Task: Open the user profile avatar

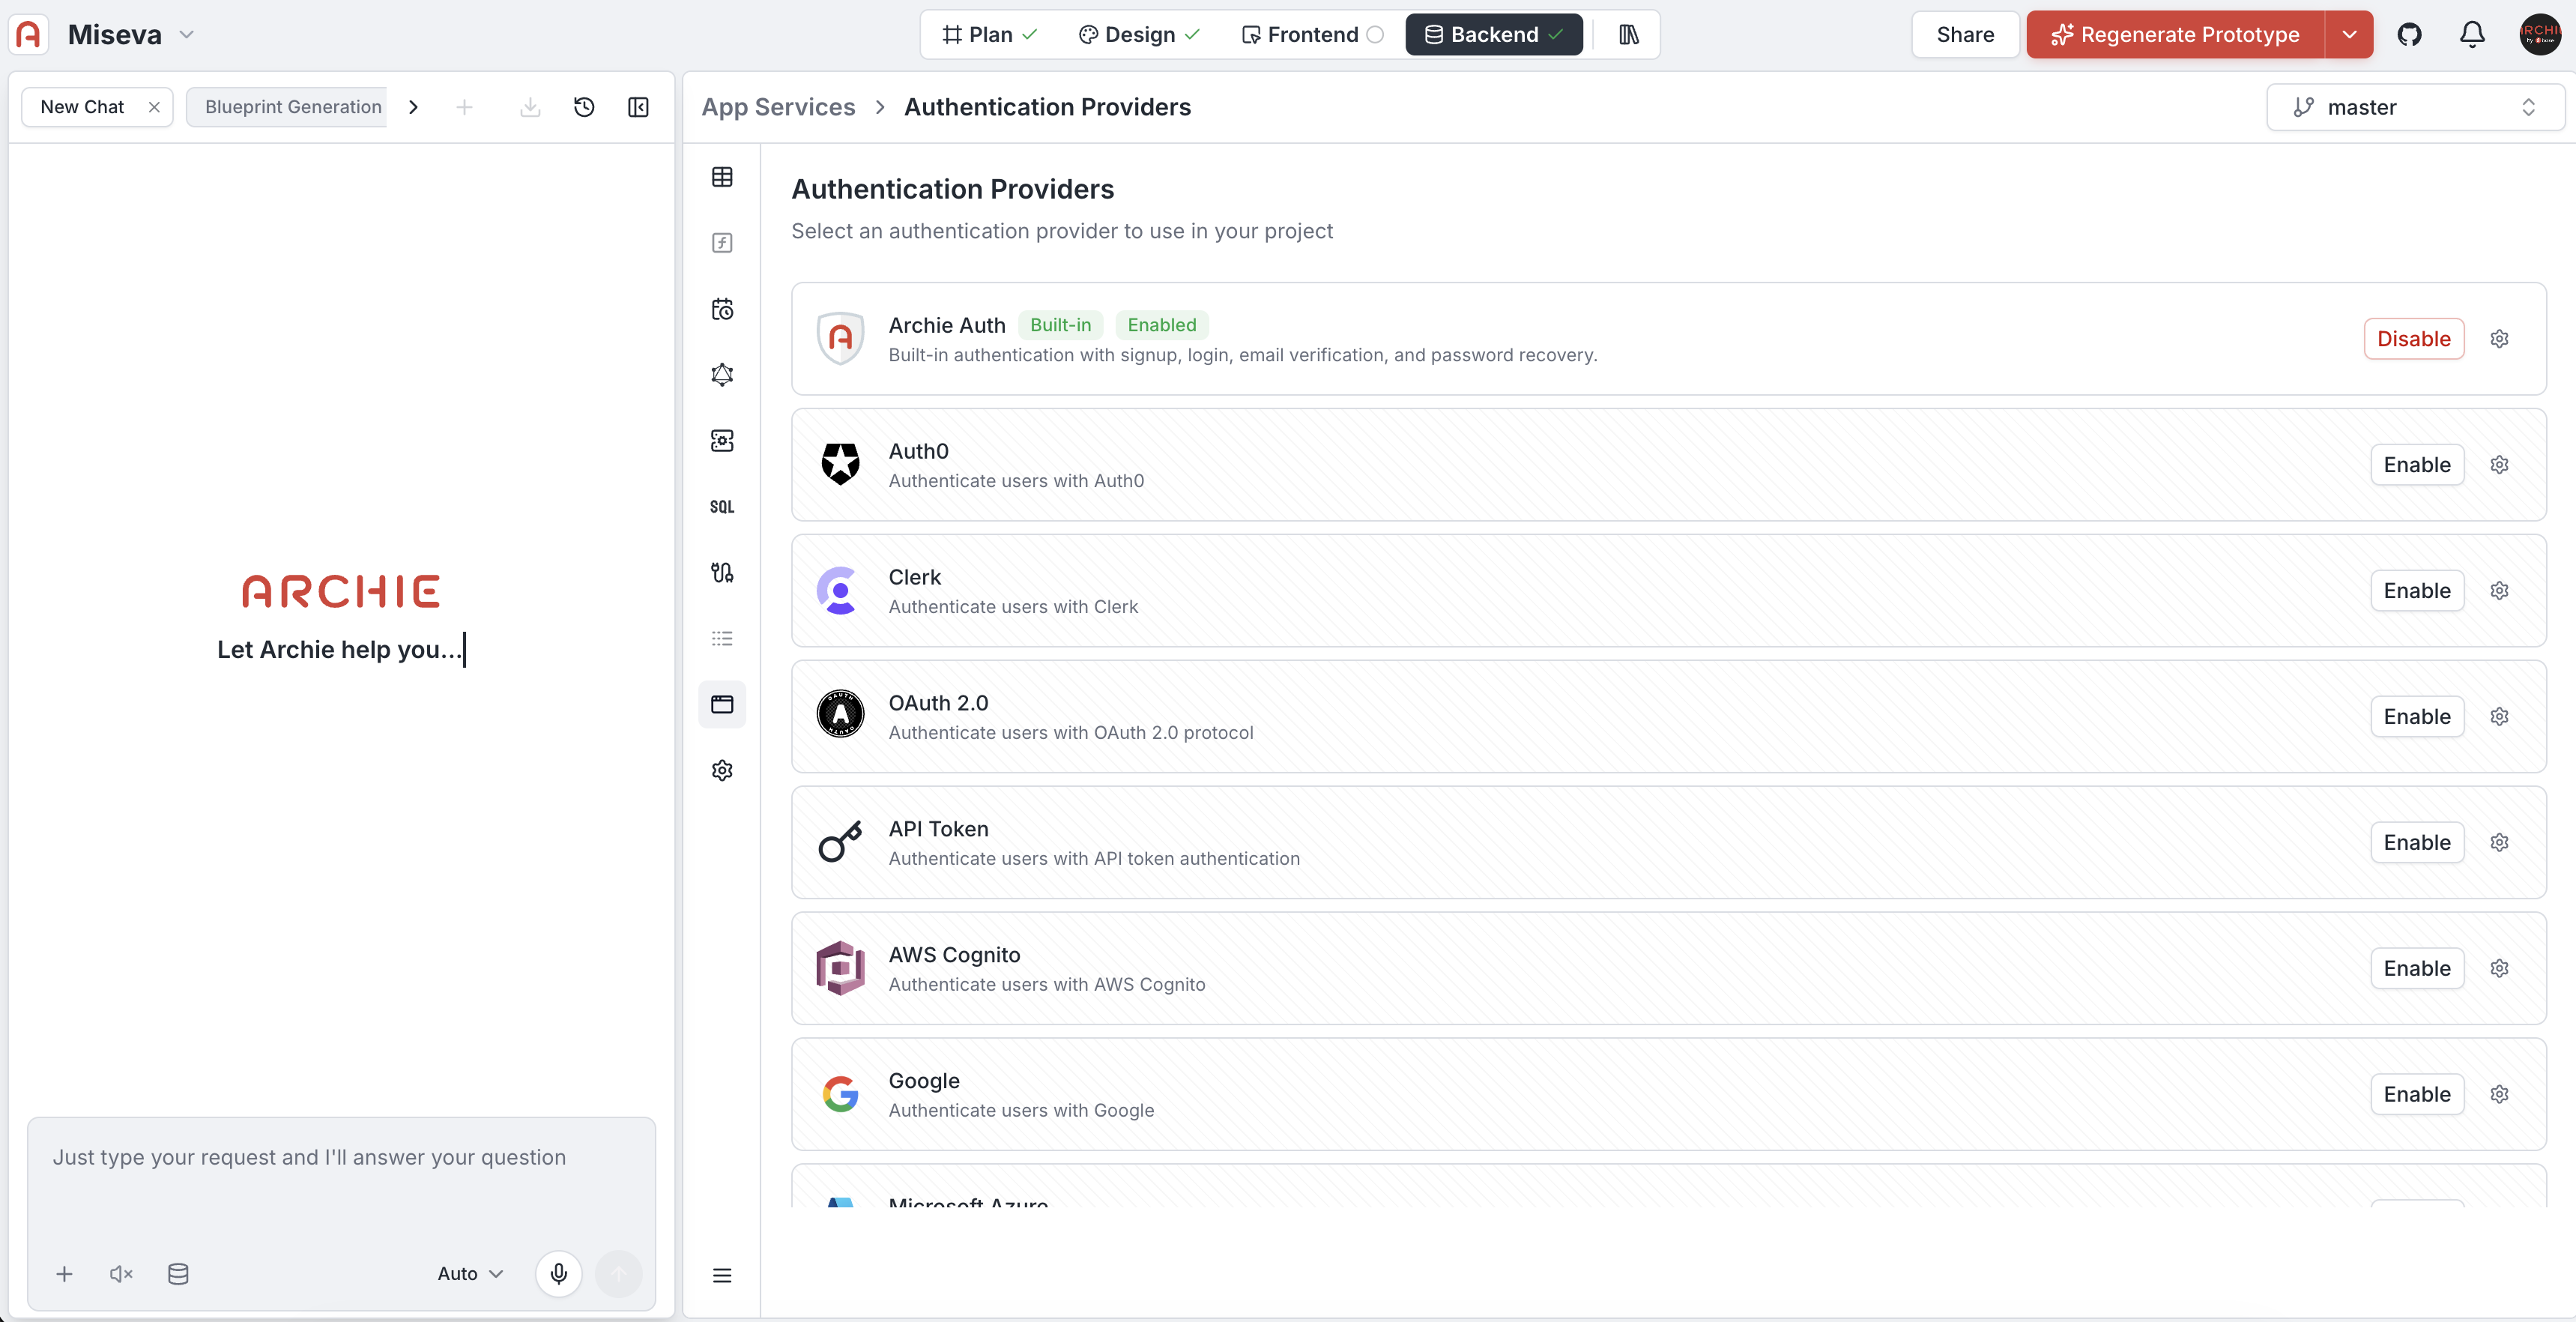Action: 2540,34
